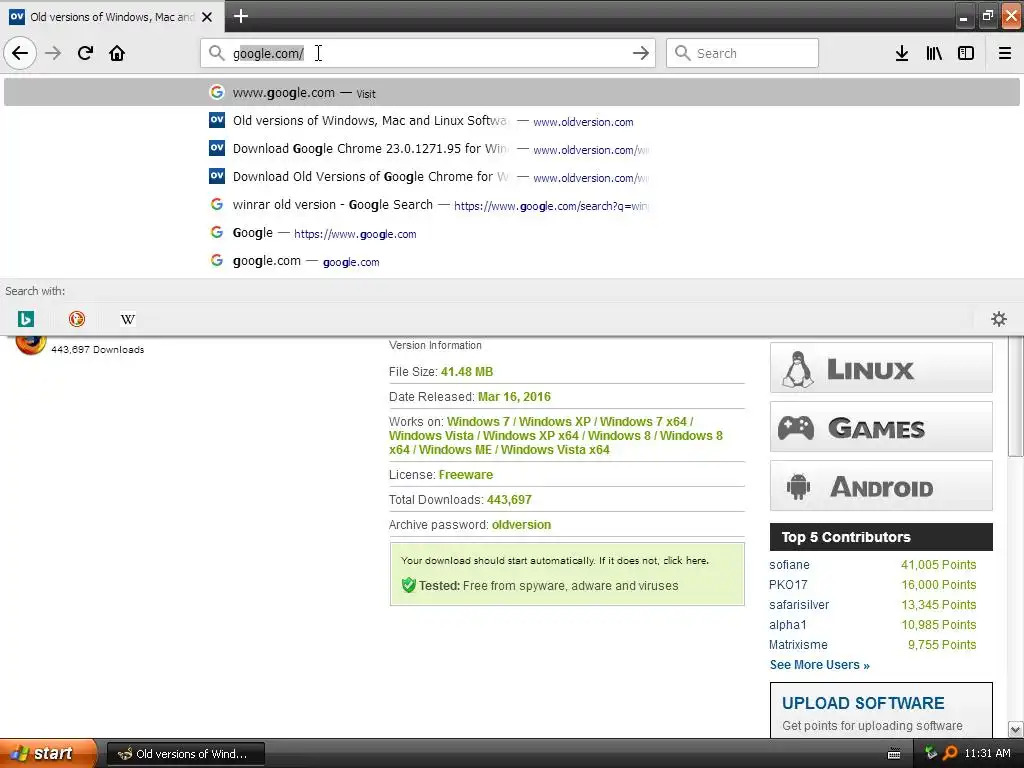Click the Mar 16, 2016 release date

pyautogui.click(x=514, y=396)
